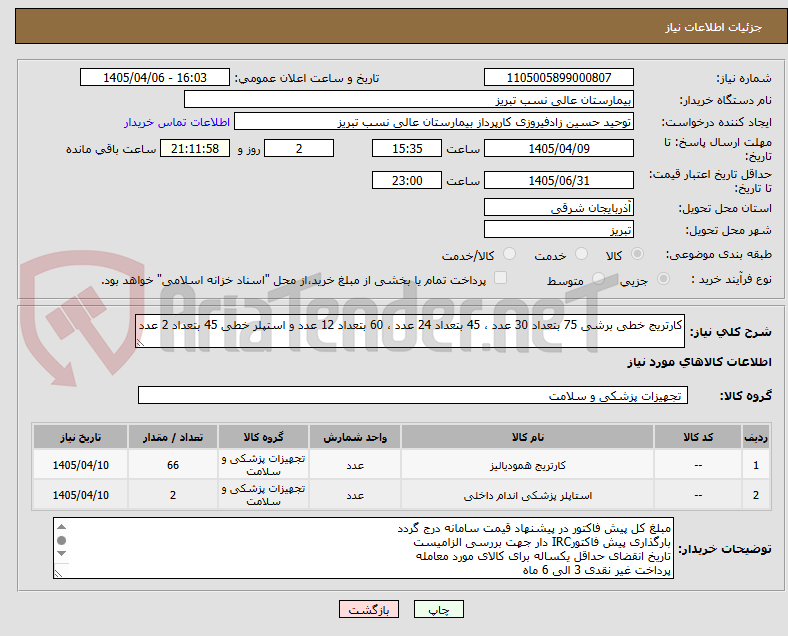Click the resize handle of description box
Image resolution: width=788 pixels, height=636 pixels.
pos(140,343)
